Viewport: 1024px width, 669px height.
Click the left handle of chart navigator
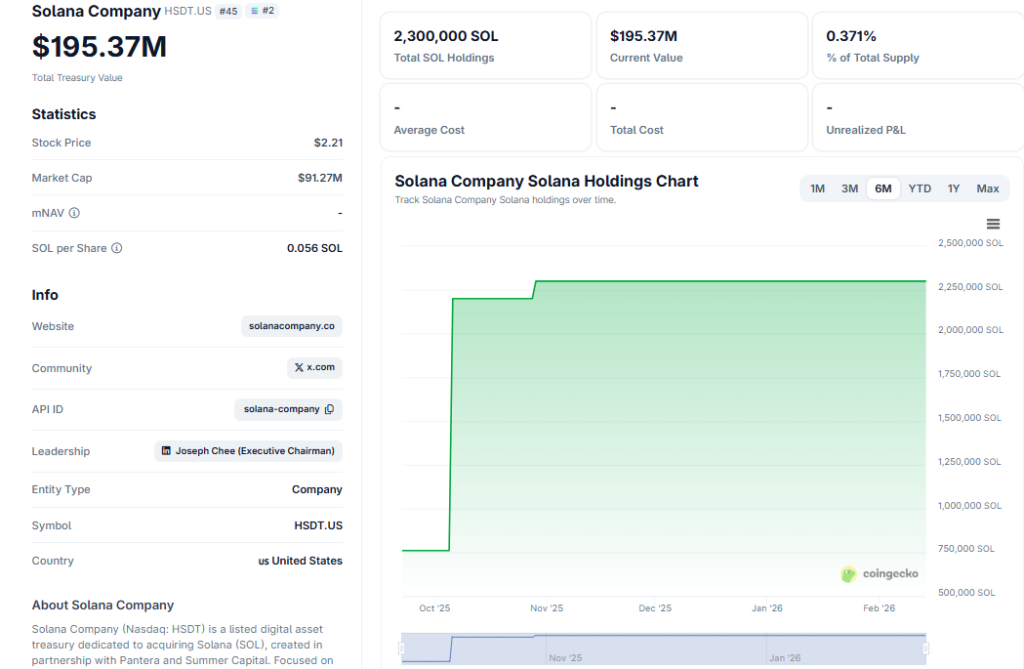402,649
